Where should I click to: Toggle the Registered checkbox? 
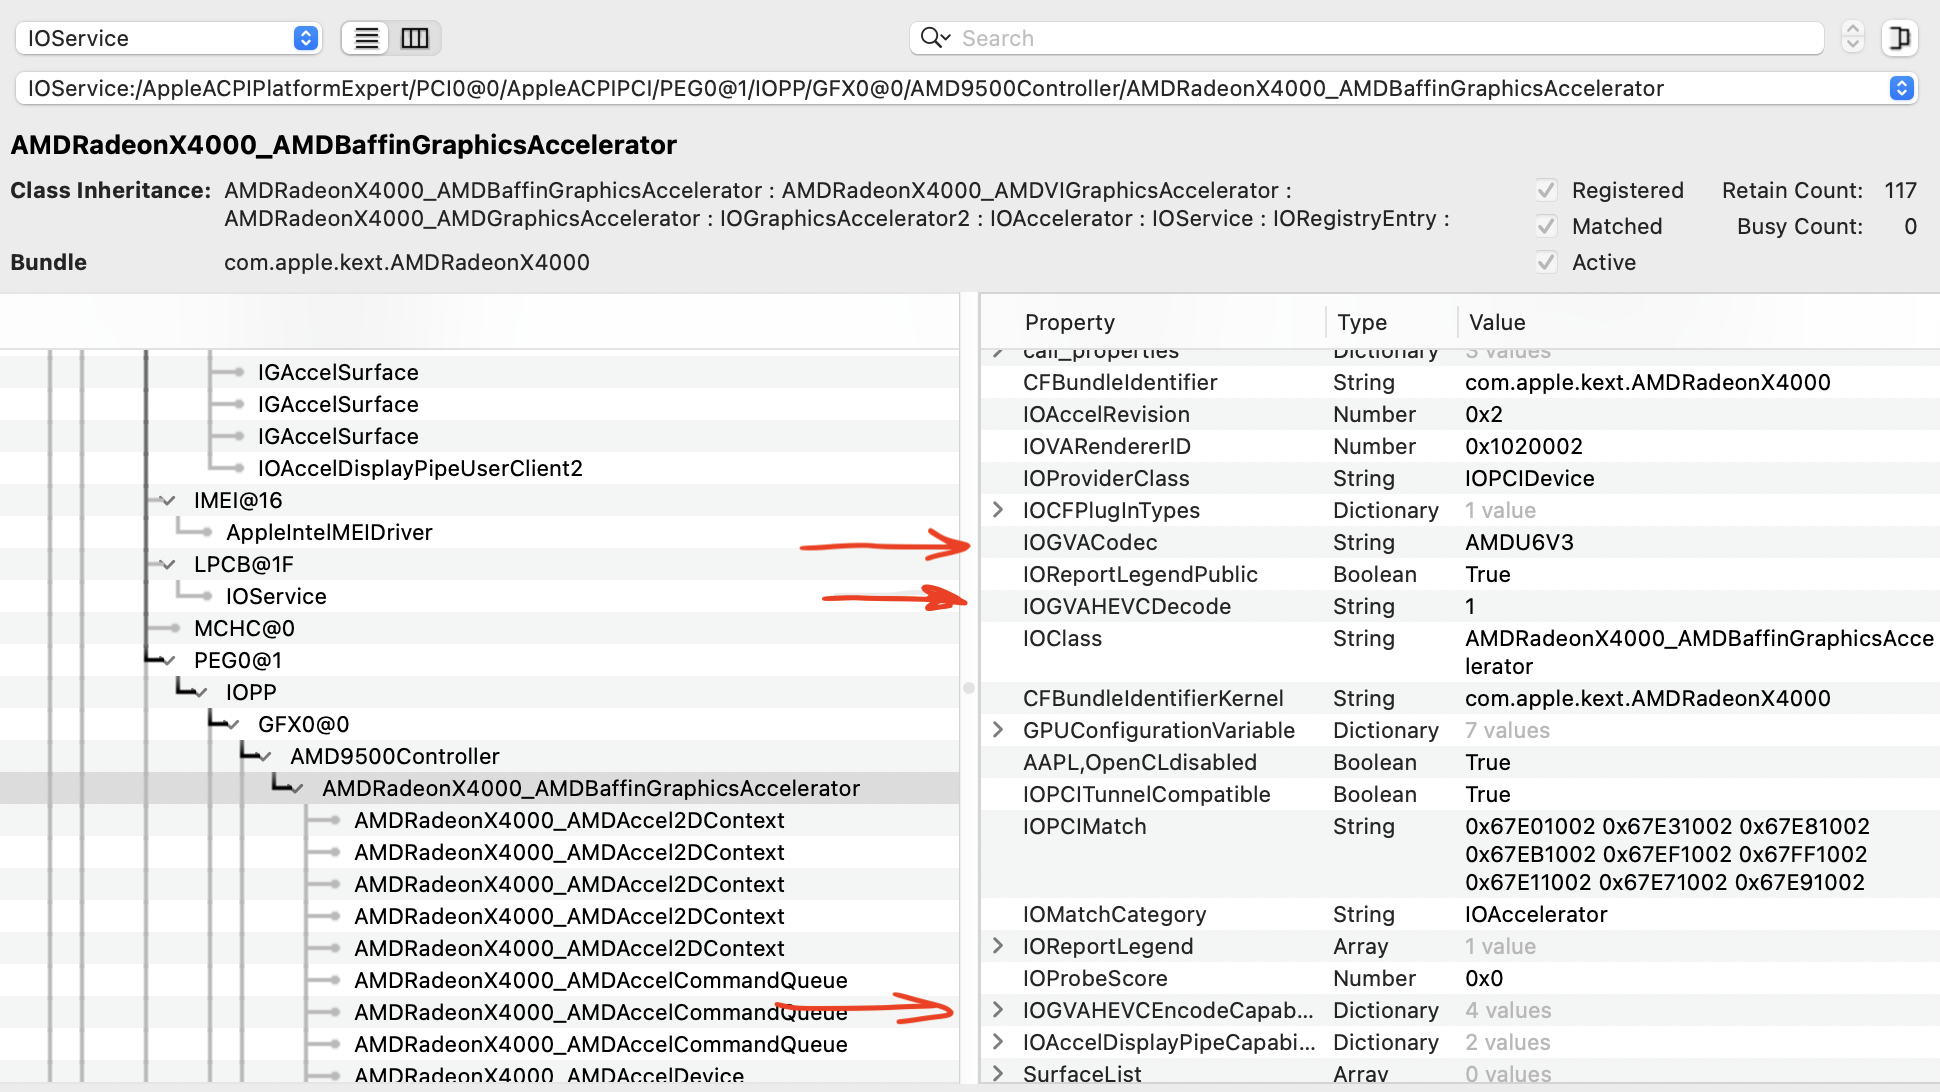tap(1547, 190)
